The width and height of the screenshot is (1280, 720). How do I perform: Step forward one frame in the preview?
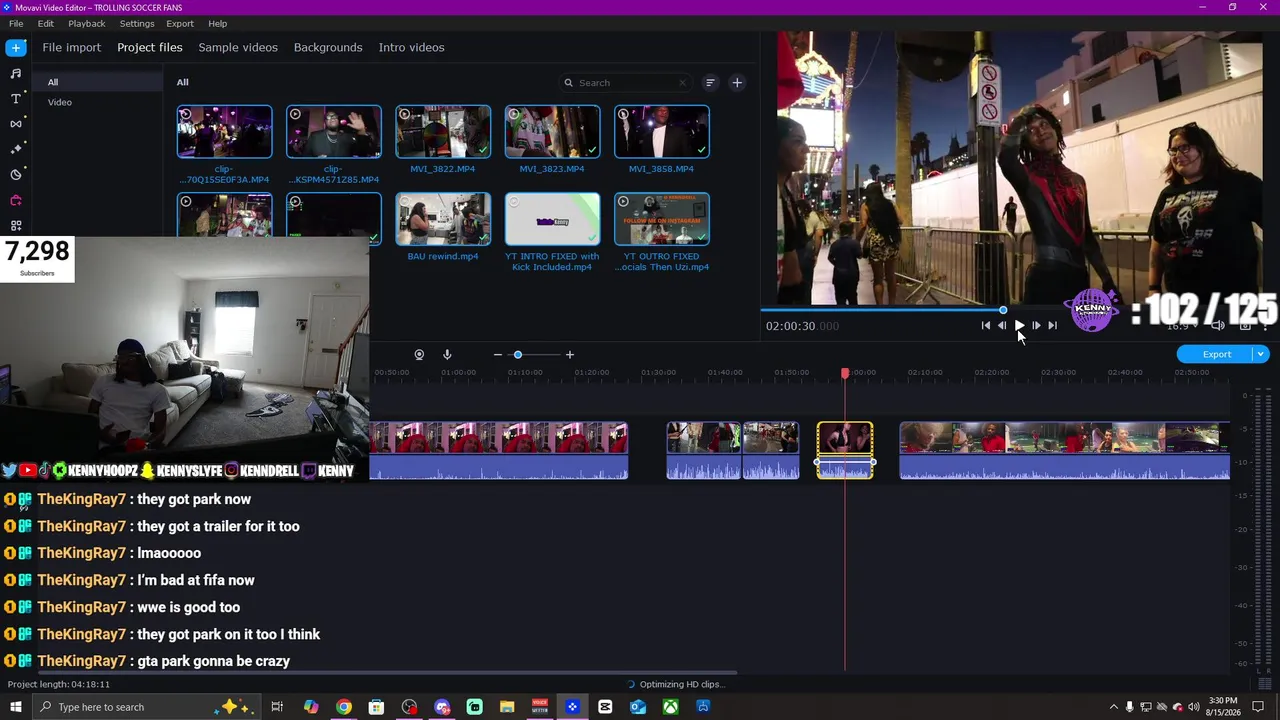[1036, 325]
